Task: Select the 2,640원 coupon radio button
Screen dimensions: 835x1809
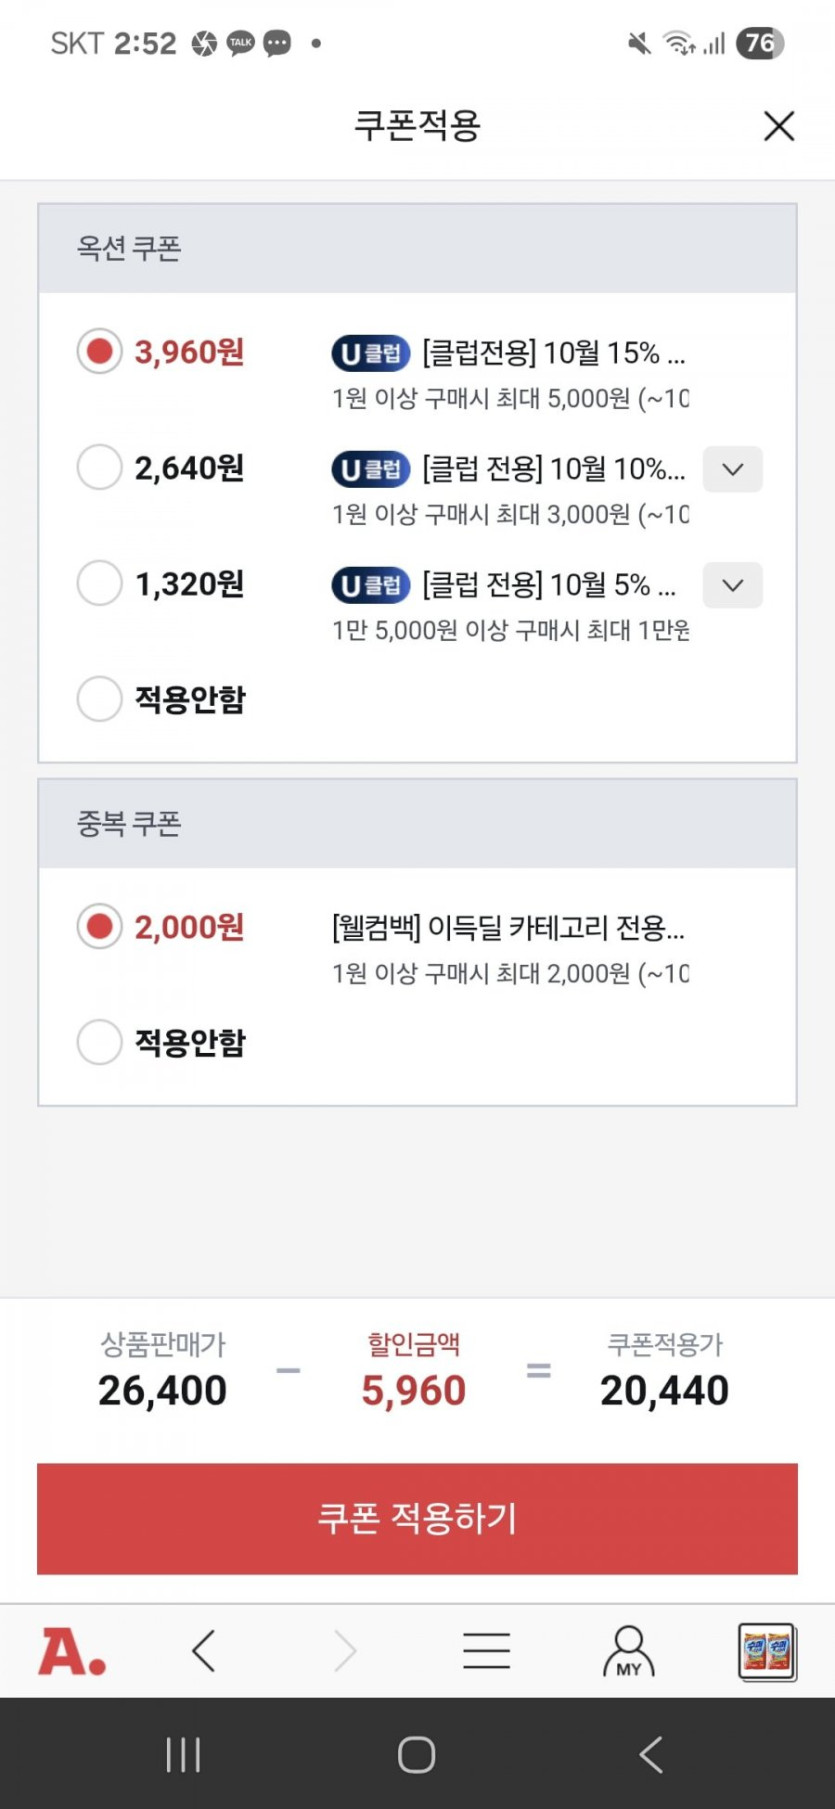Action: [x=100, y=468]
